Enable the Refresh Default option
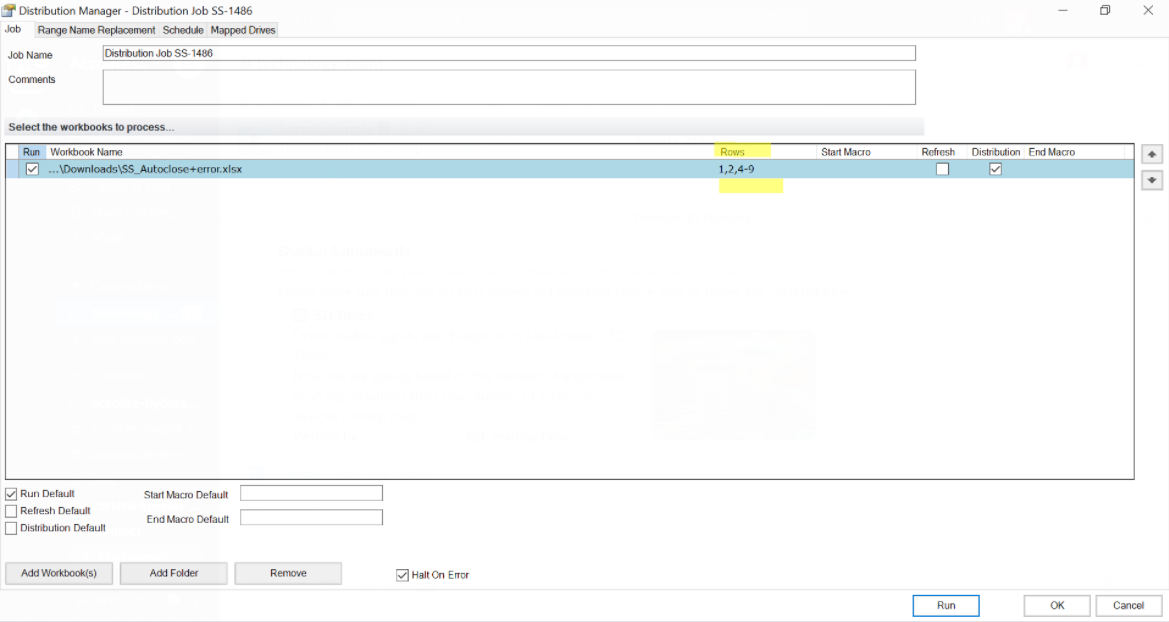This screenshot has width=1169, height=622. (10, 510)
